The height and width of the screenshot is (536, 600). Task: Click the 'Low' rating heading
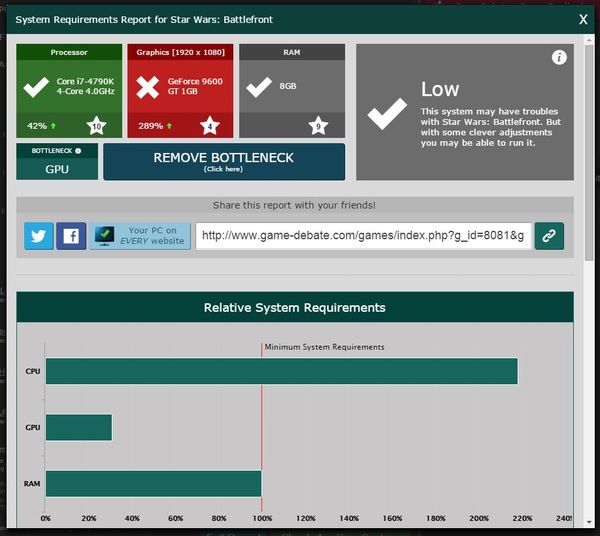(x=440, y=89)
